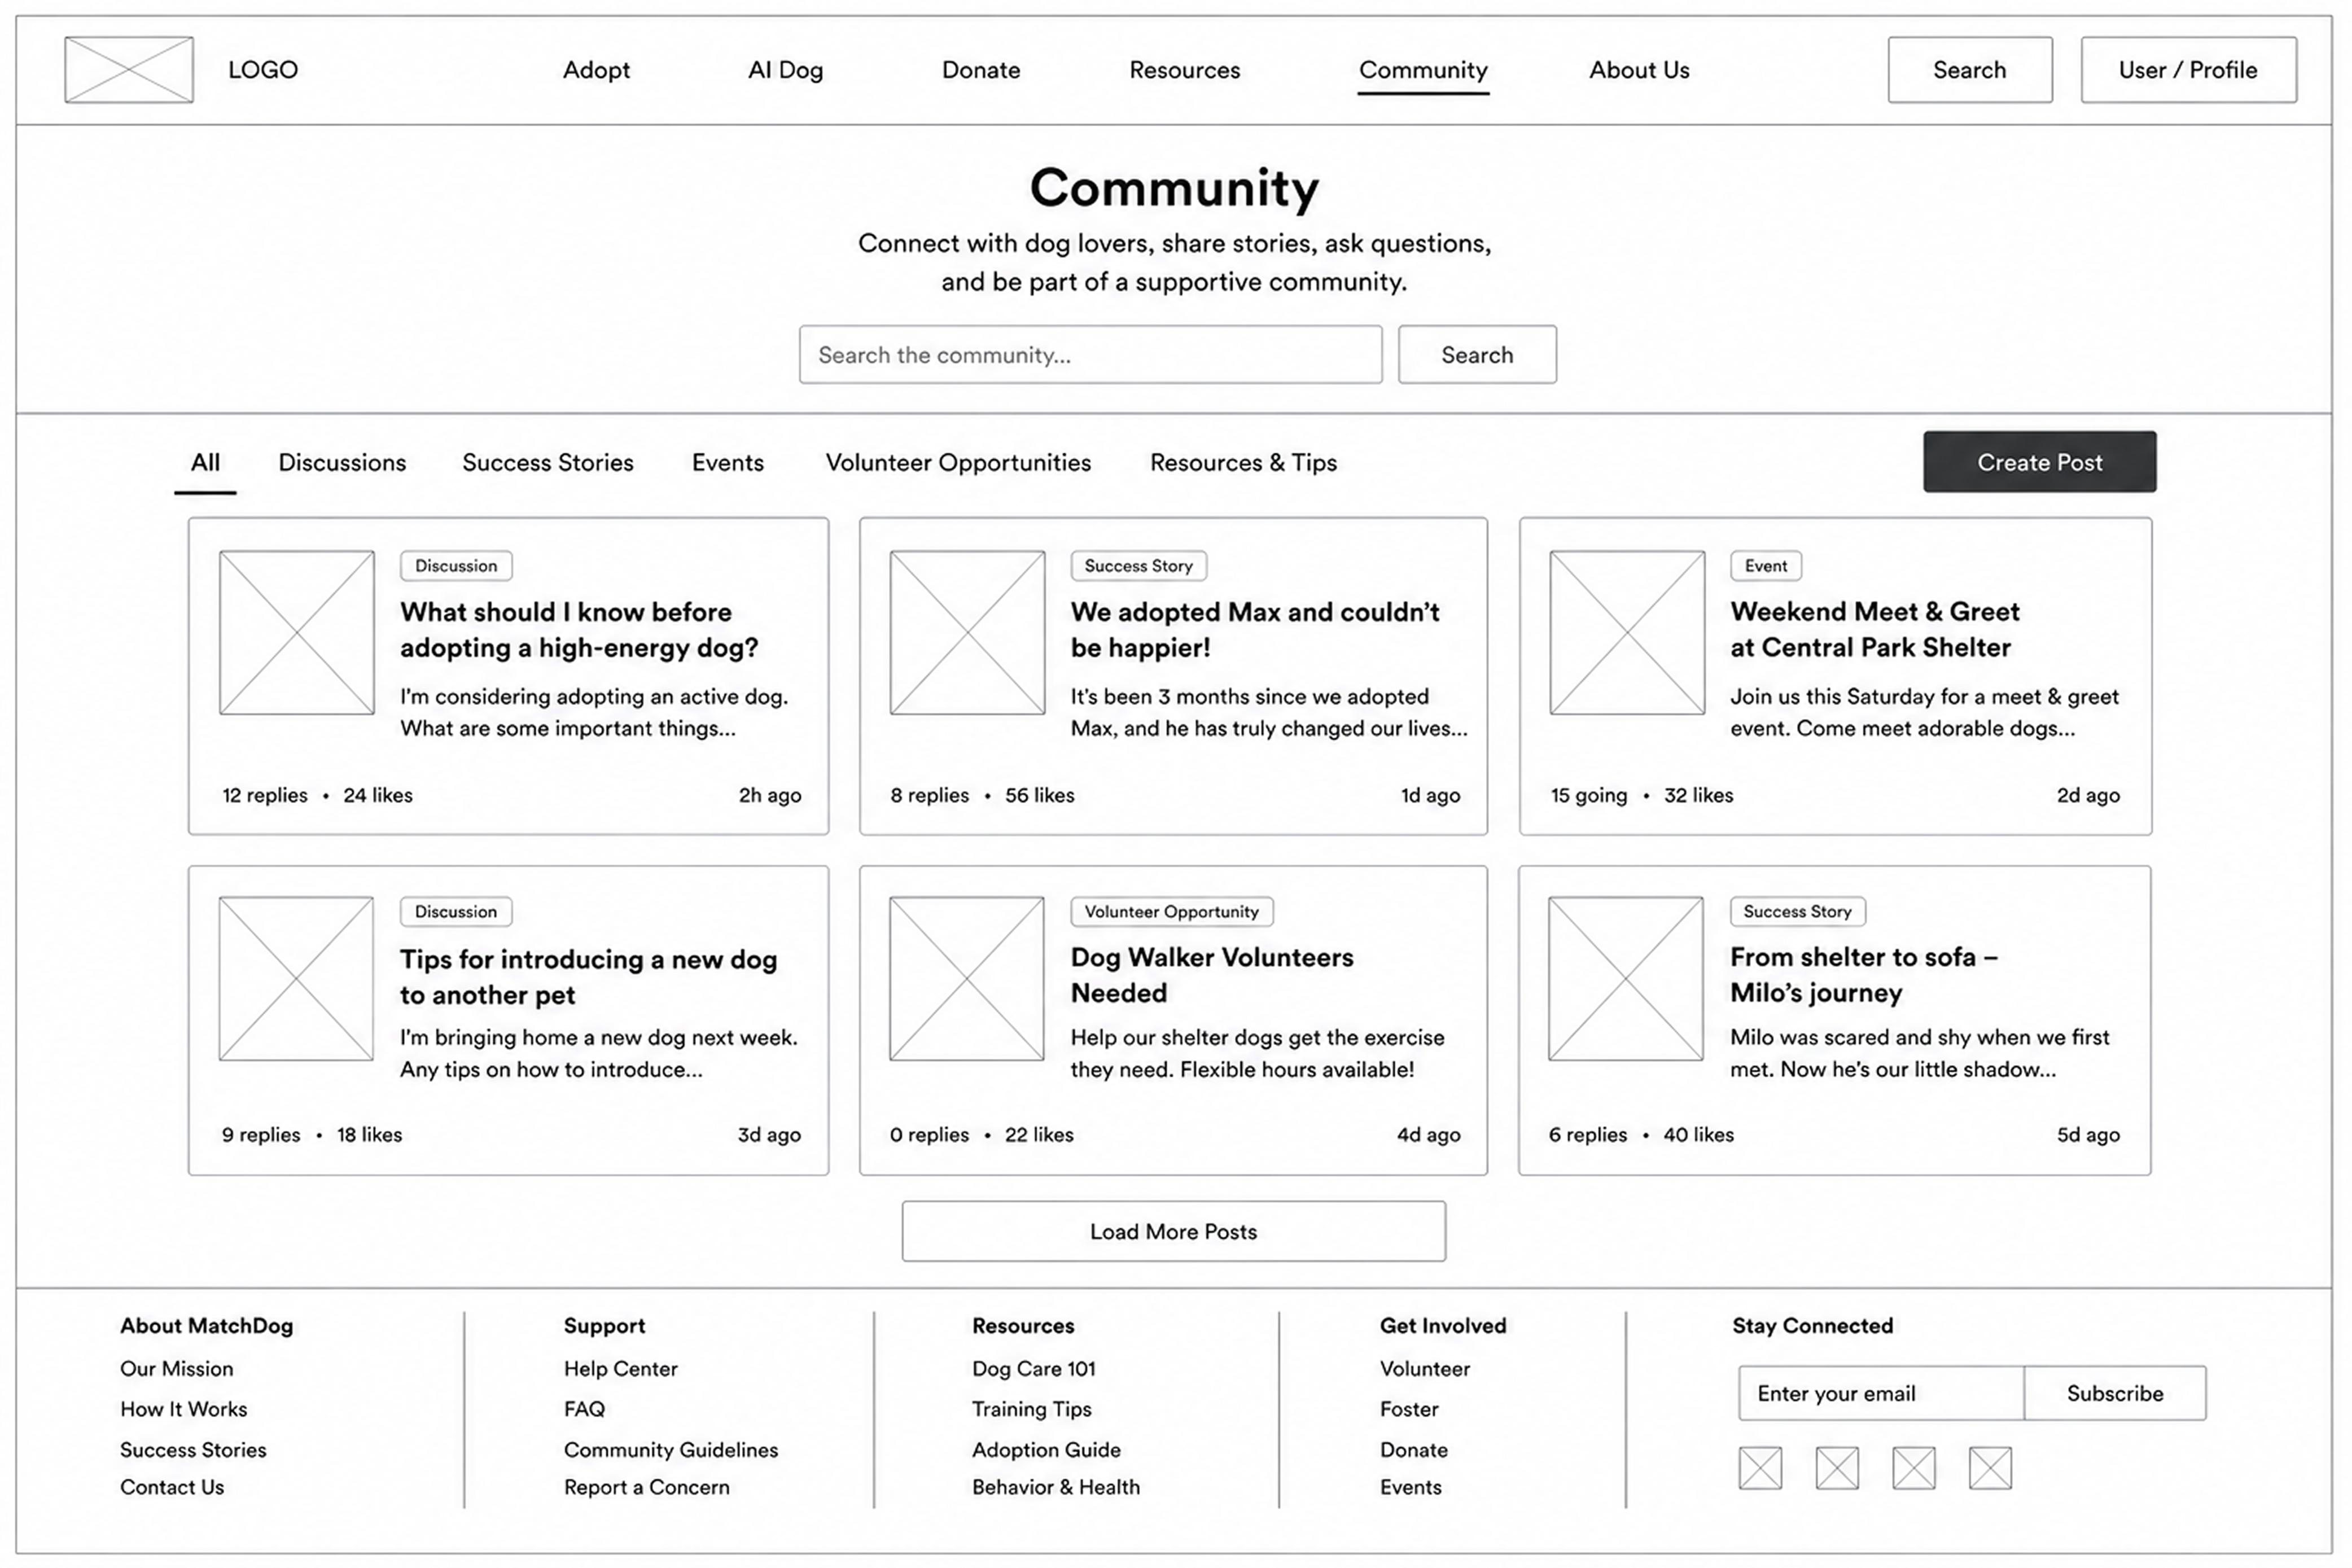Click the second social icon under Stay Connected
The height and width of the screenshot is (1568, 2352).
coord(1837,1469)
